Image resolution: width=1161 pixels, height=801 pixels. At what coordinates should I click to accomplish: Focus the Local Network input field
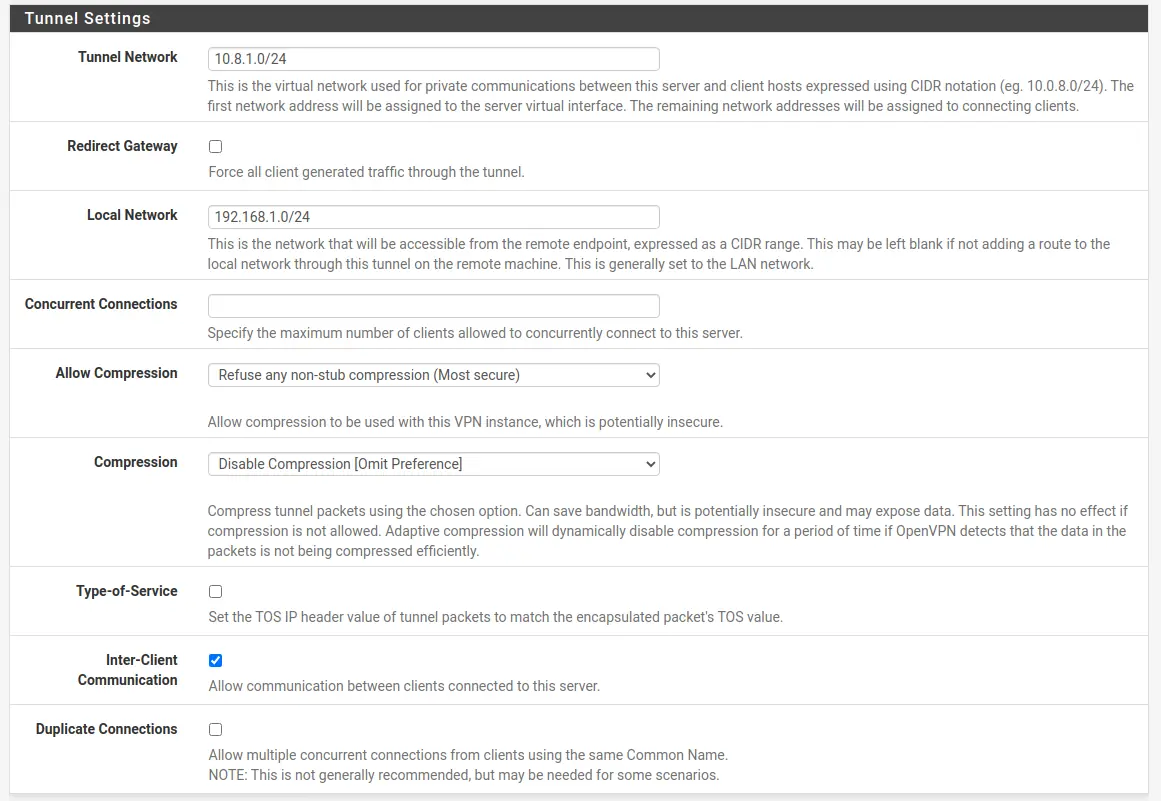click(433, 217)
